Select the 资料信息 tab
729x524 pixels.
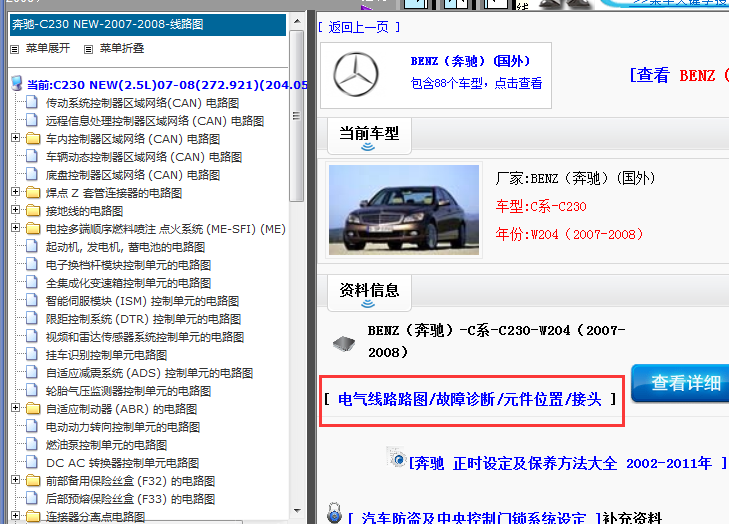369,293
